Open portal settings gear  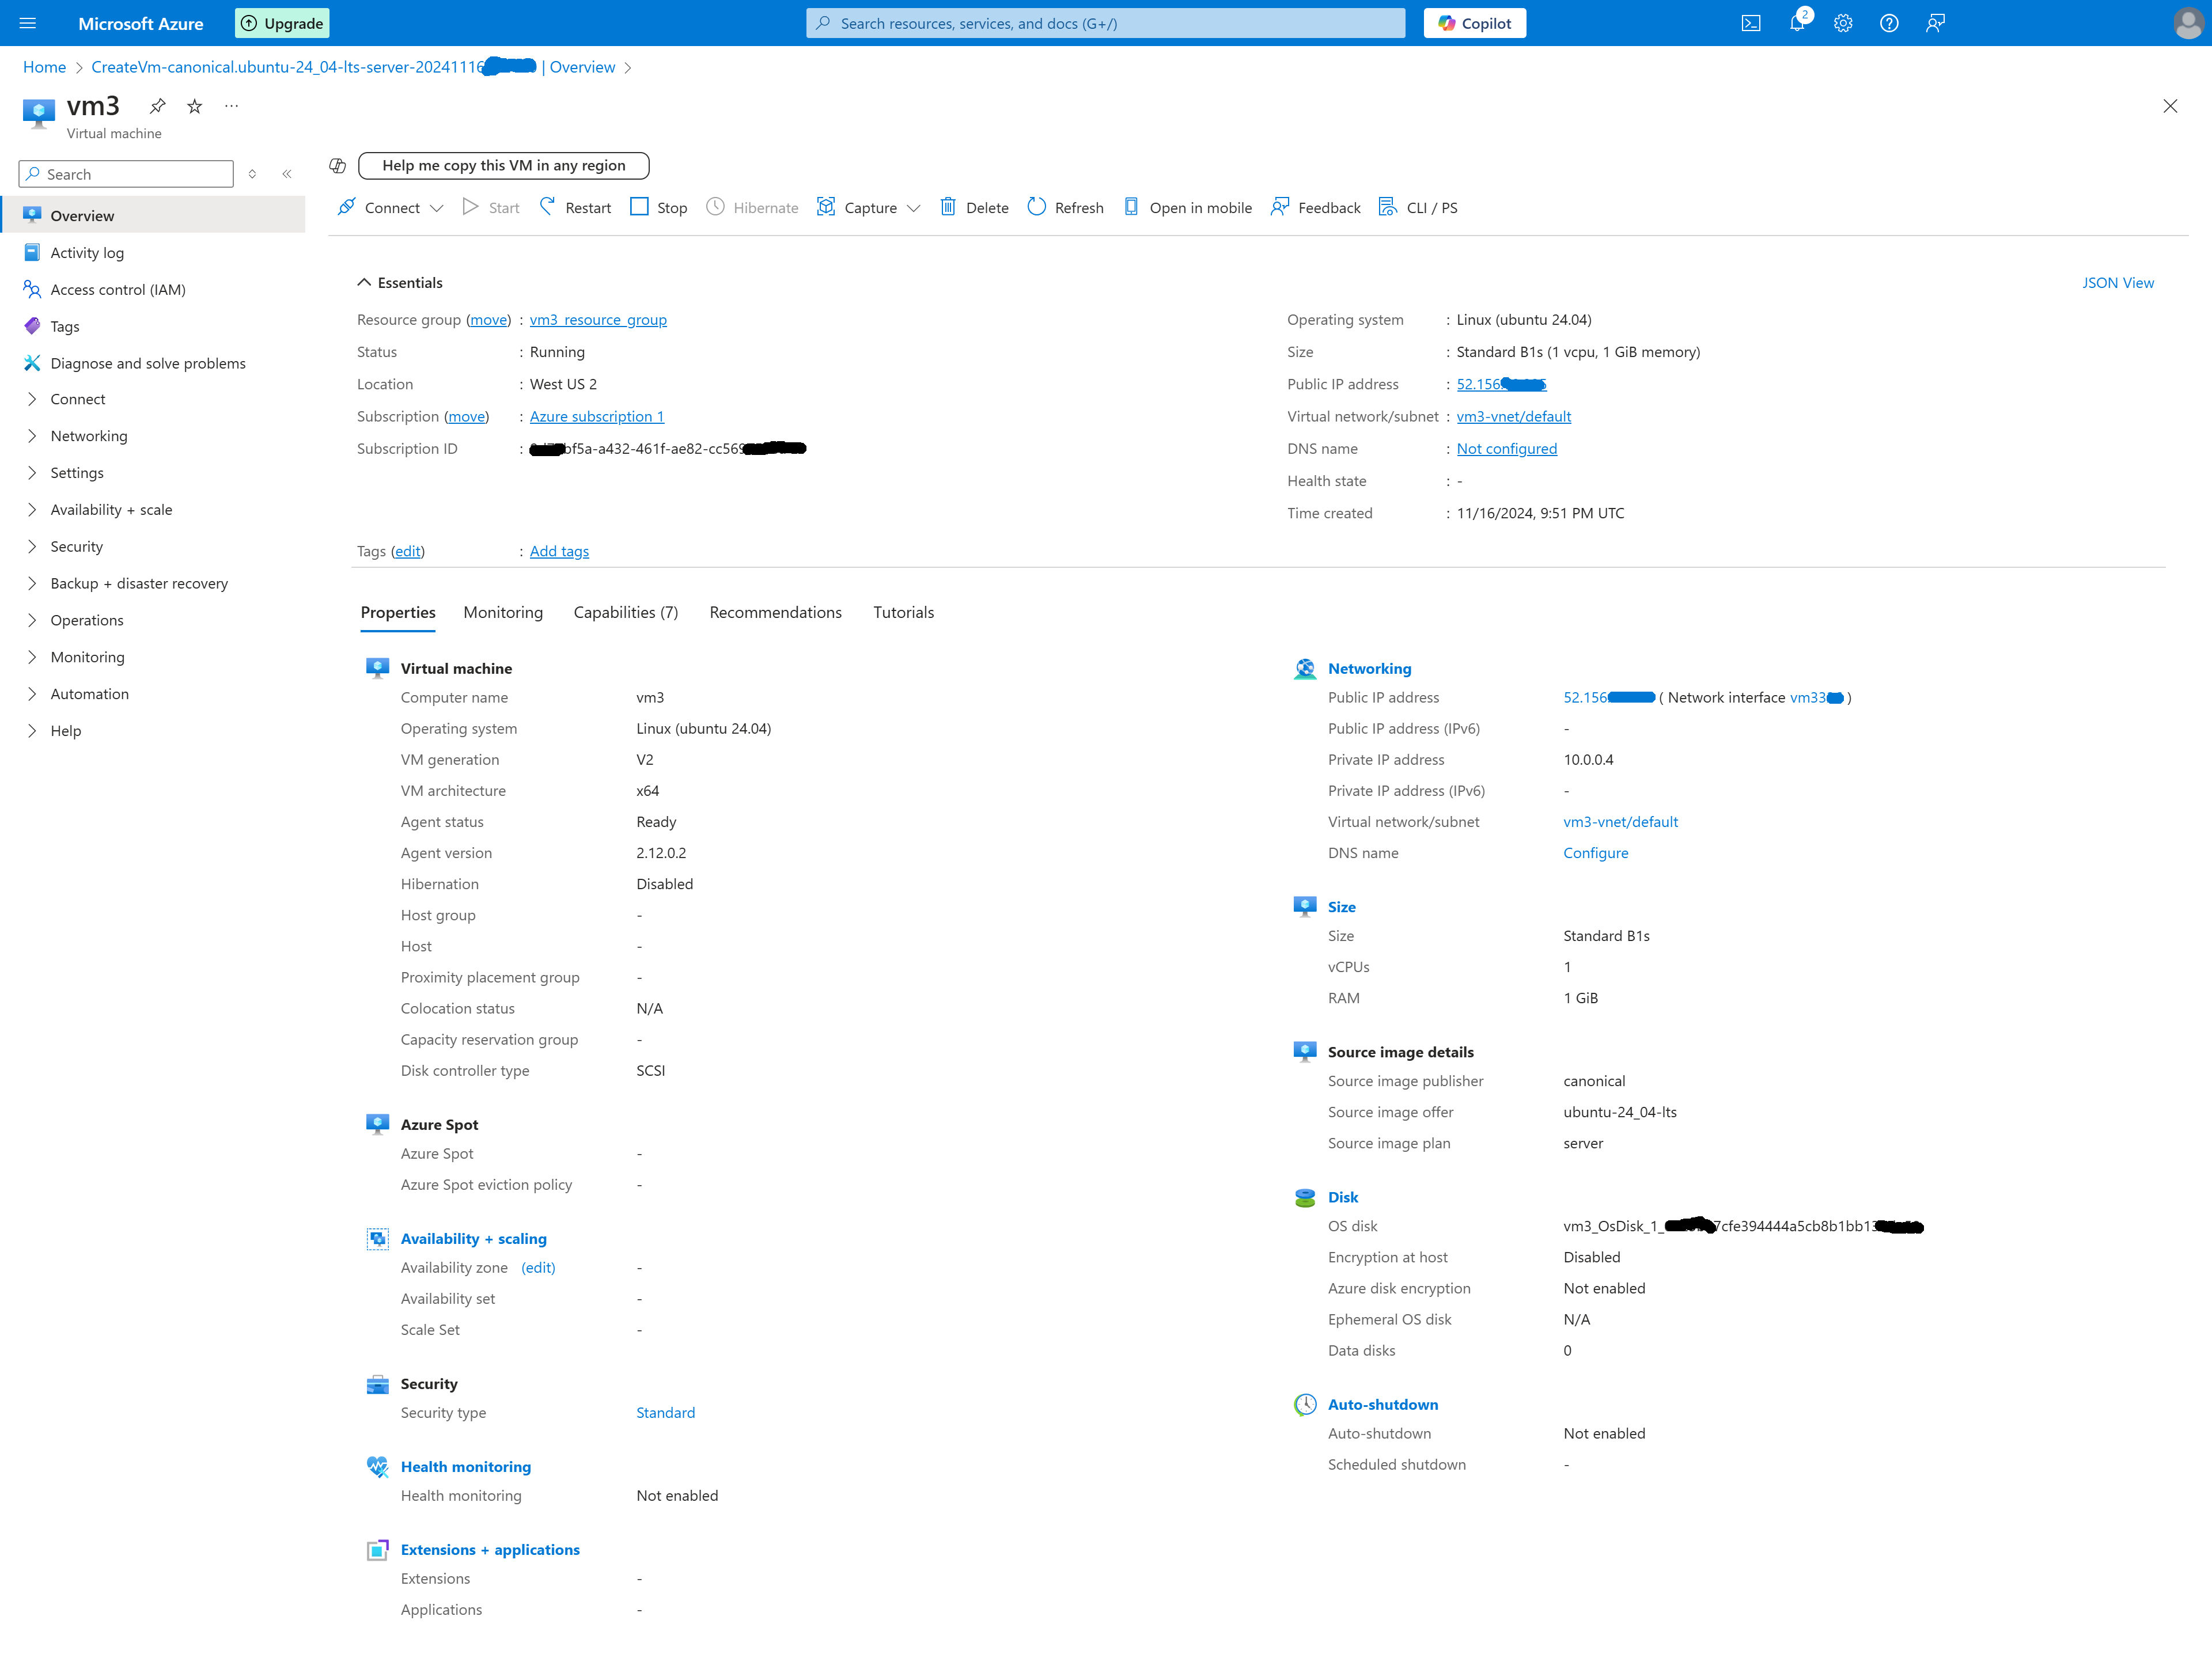[x=1843, y=23]
